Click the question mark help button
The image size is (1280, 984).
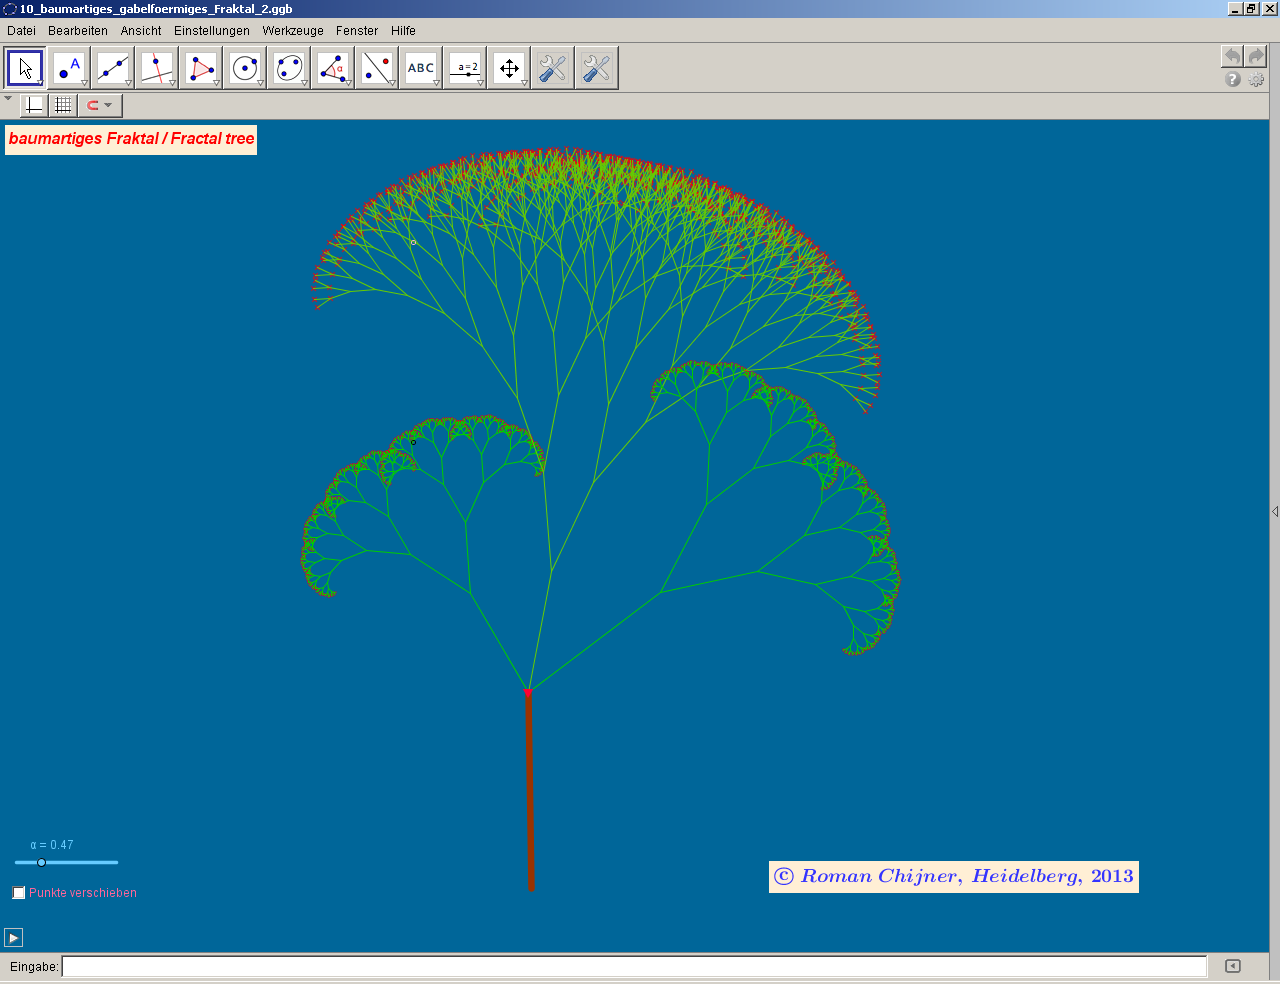tap(1233, 79)
